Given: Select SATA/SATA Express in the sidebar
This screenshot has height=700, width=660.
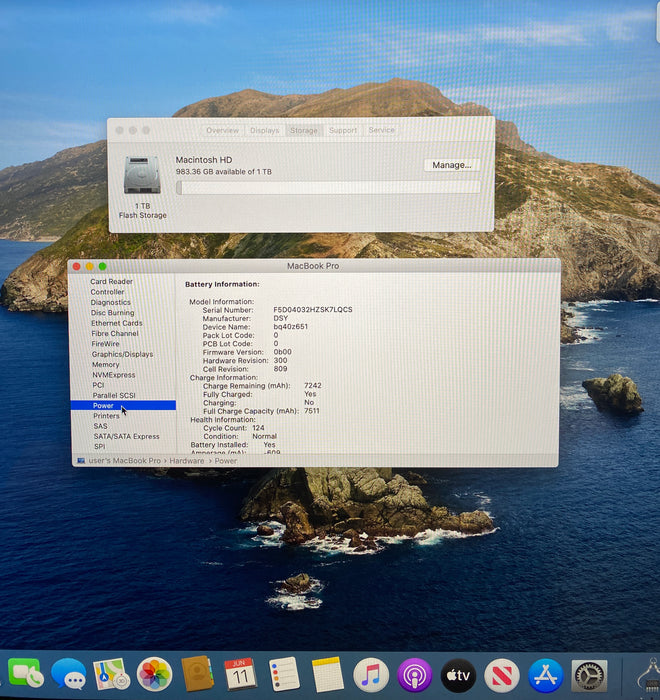Looking at the screenshot, I should tap(126, 436).
